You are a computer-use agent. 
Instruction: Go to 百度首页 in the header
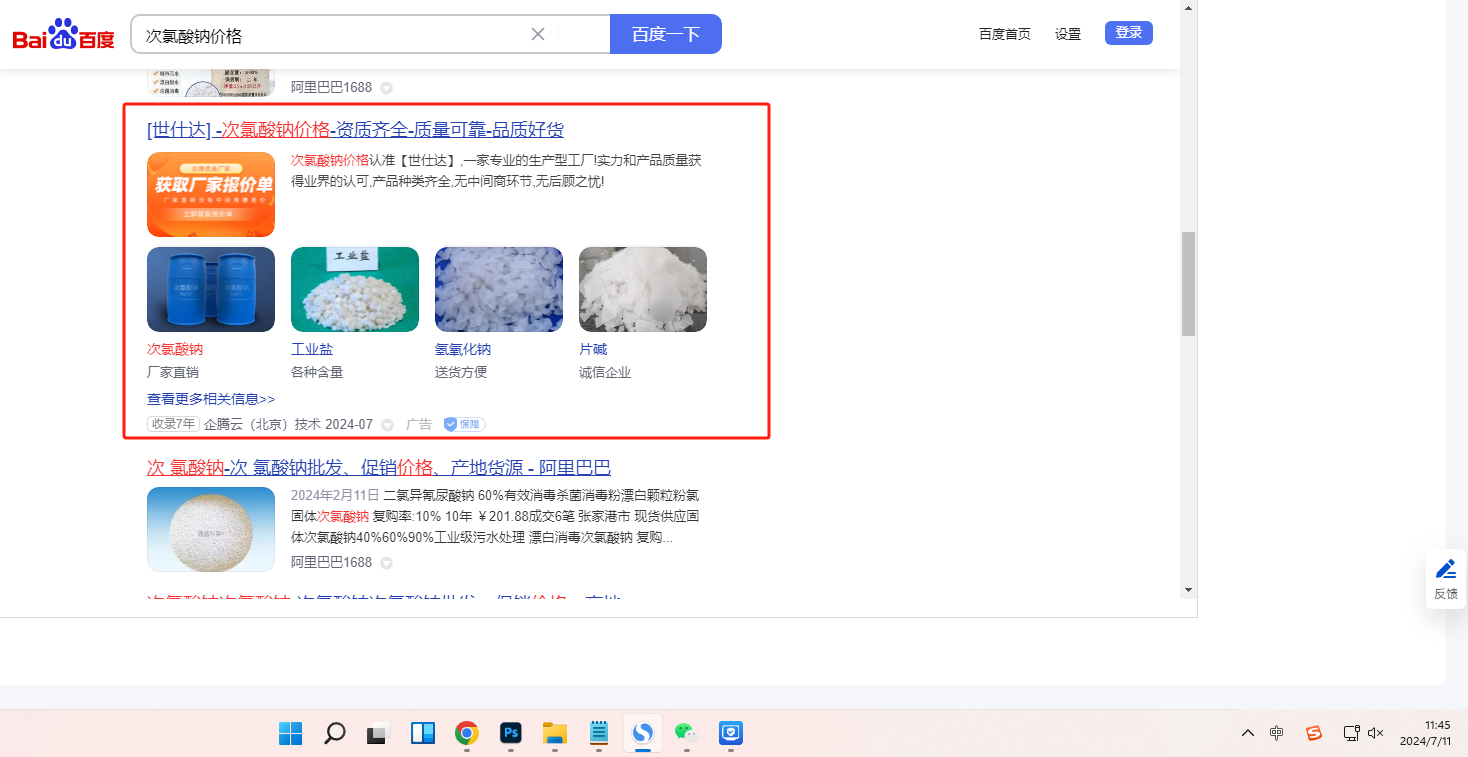pos(1004,34)
